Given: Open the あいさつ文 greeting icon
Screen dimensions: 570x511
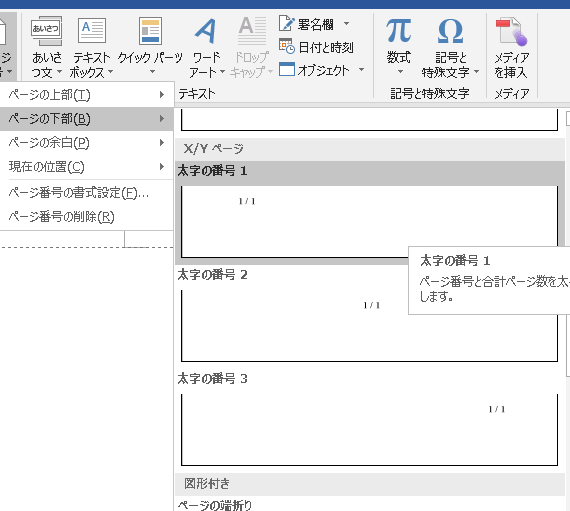Looking at the screenshot, I should 46,31.
